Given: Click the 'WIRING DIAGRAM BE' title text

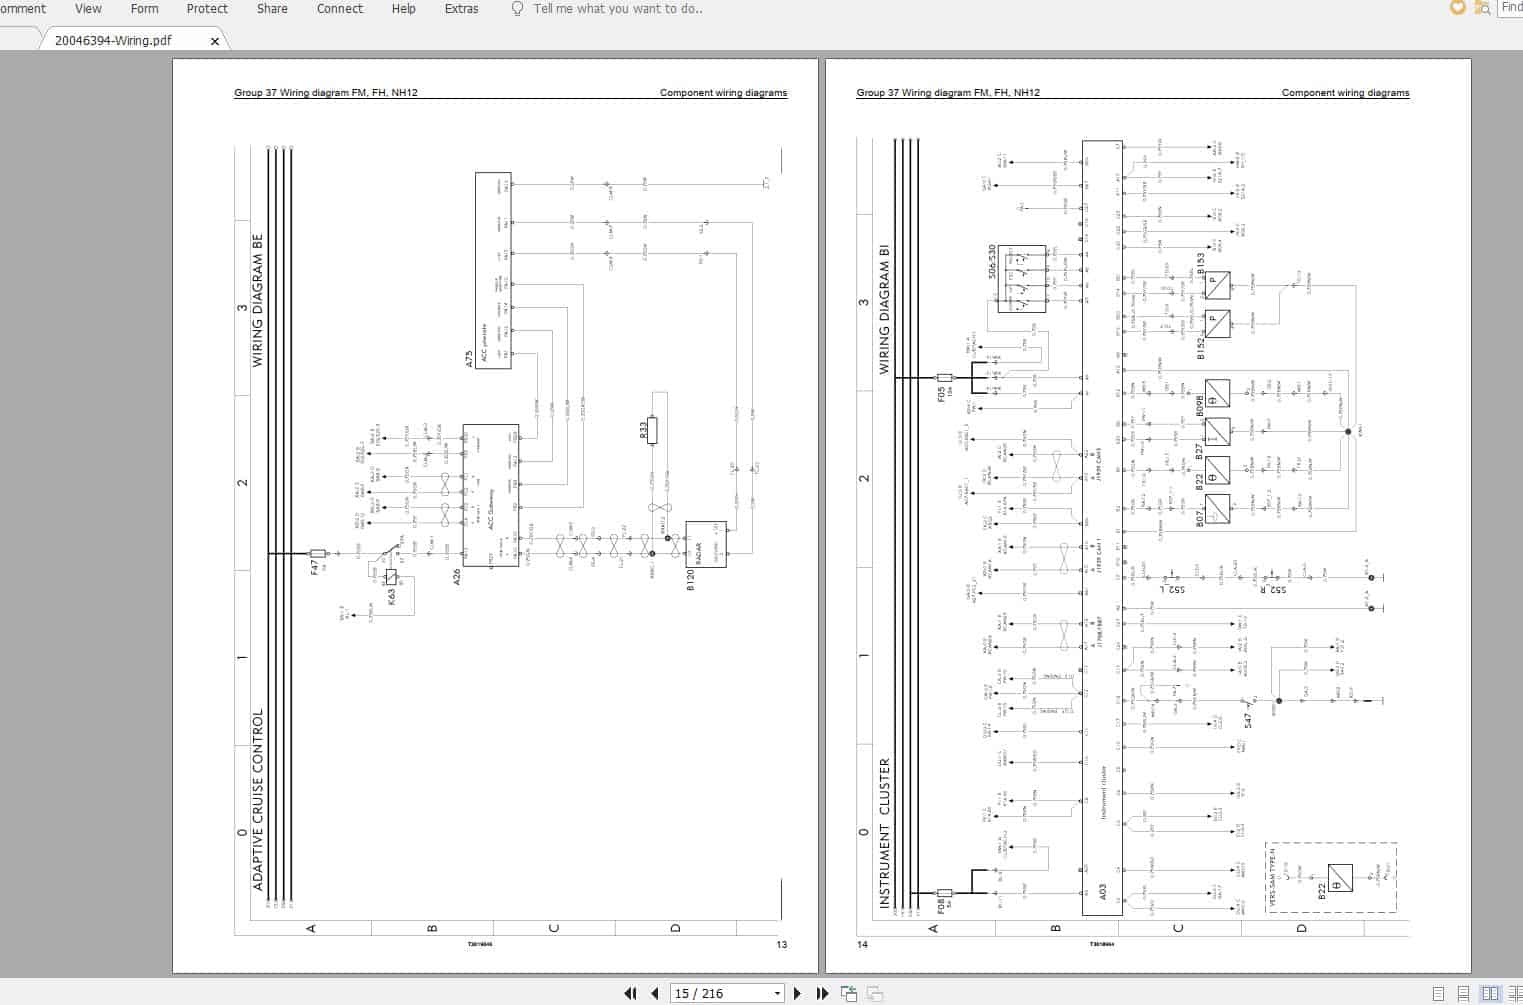Looking at the screenshot, I should (x=258, y=301).
